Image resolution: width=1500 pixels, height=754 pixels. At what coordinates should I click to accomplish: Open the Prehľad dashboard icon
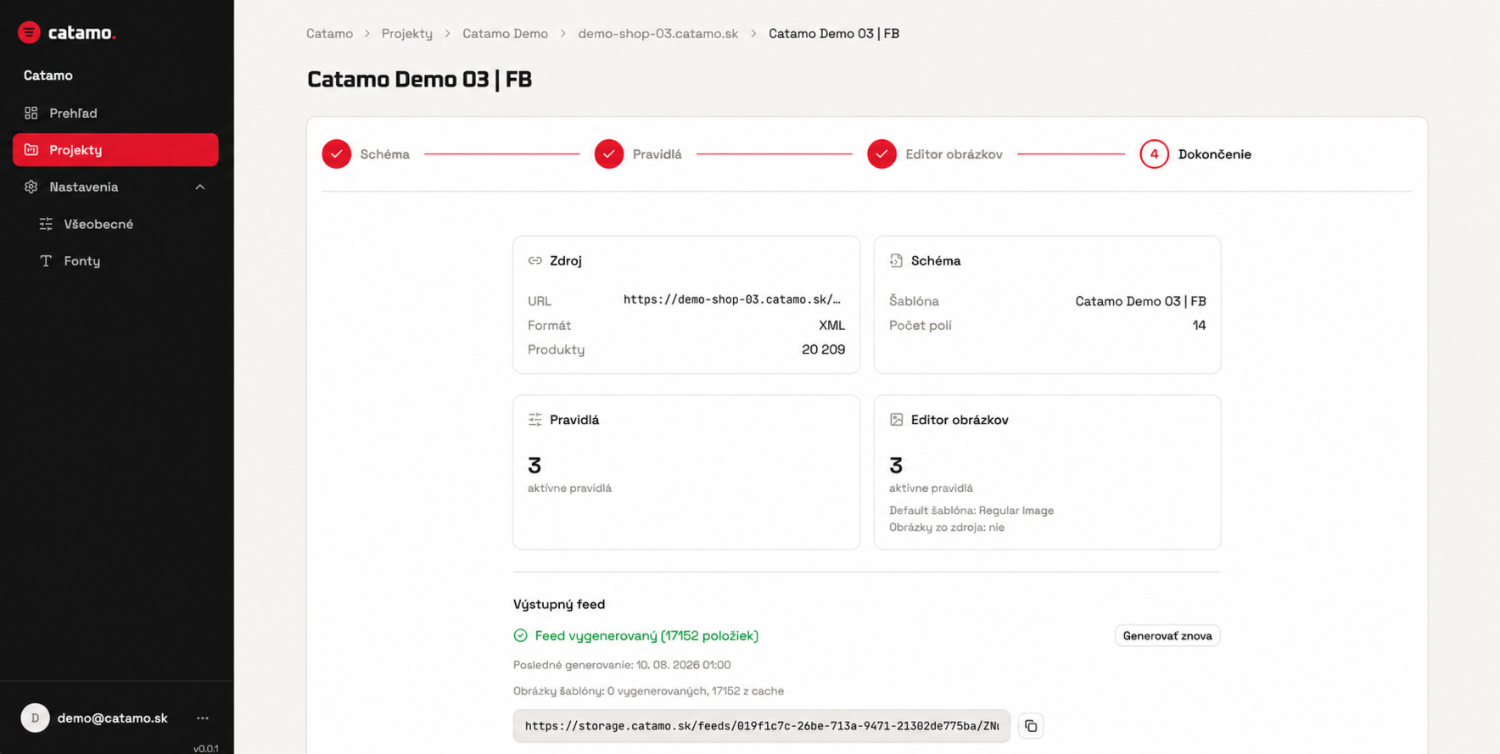point(31,113)
